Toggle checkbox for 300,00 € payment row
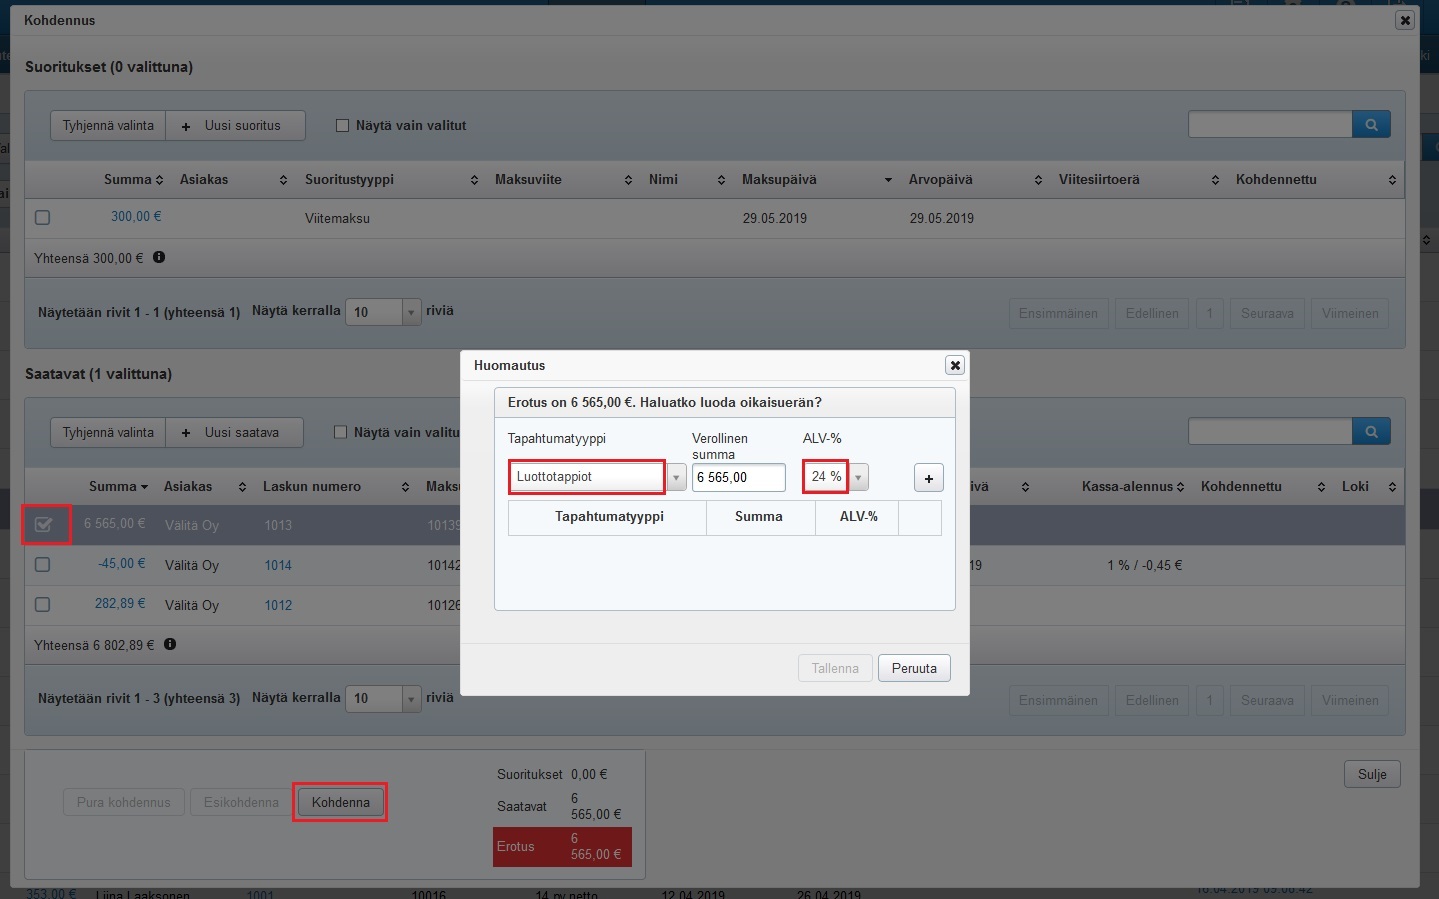1439x899 pixels. pyautogui.click(x=42, y=217)
